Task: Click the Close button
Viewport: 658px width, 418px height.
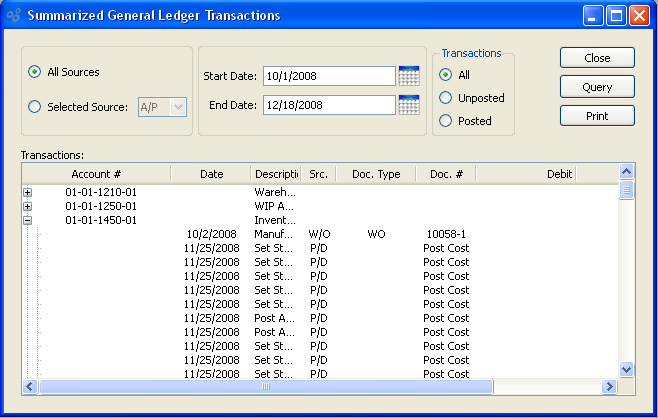Action: (x=597, y=58)
